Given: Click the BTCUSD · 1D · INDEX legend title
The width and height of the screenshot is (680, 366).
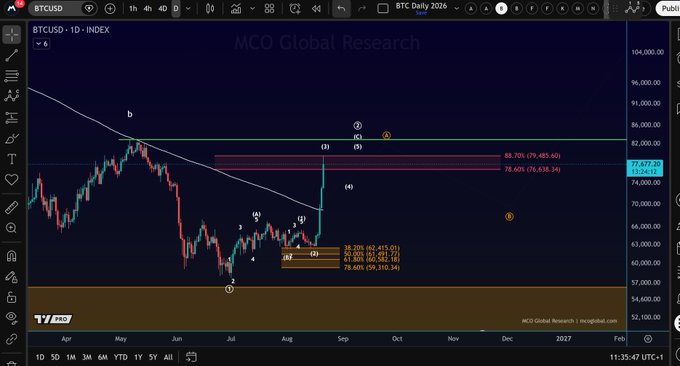Looking at the screenshot, I should [x=71, y=30].
